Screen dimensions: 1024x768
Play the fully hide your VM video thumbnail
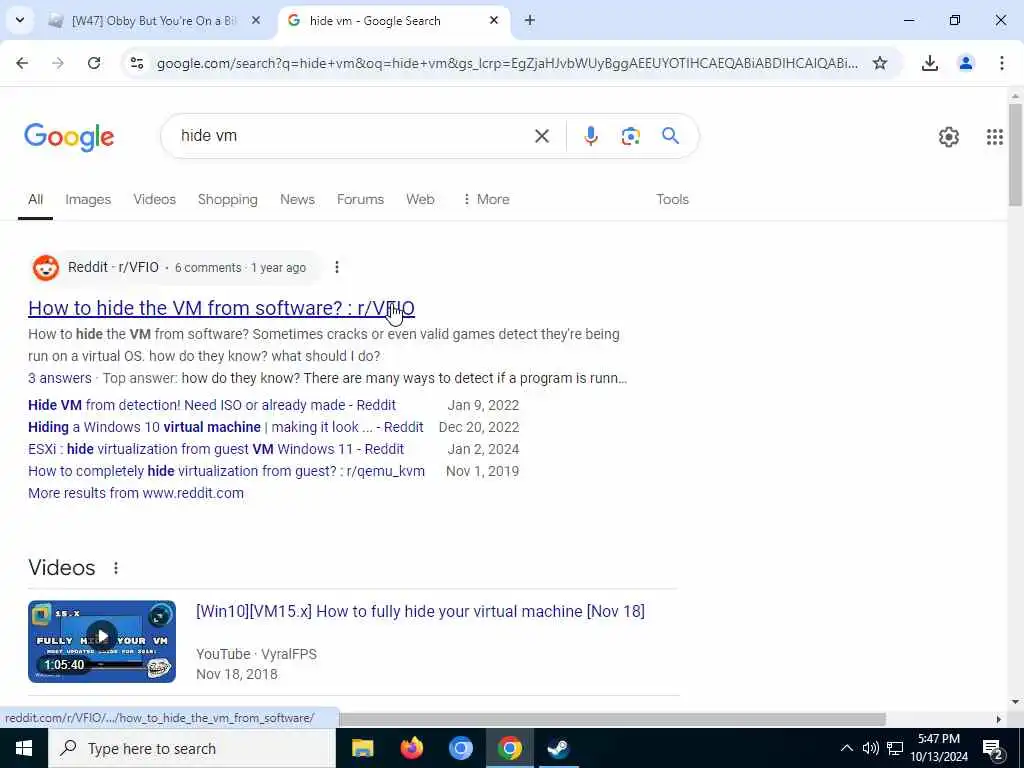[x=102, y=641]
